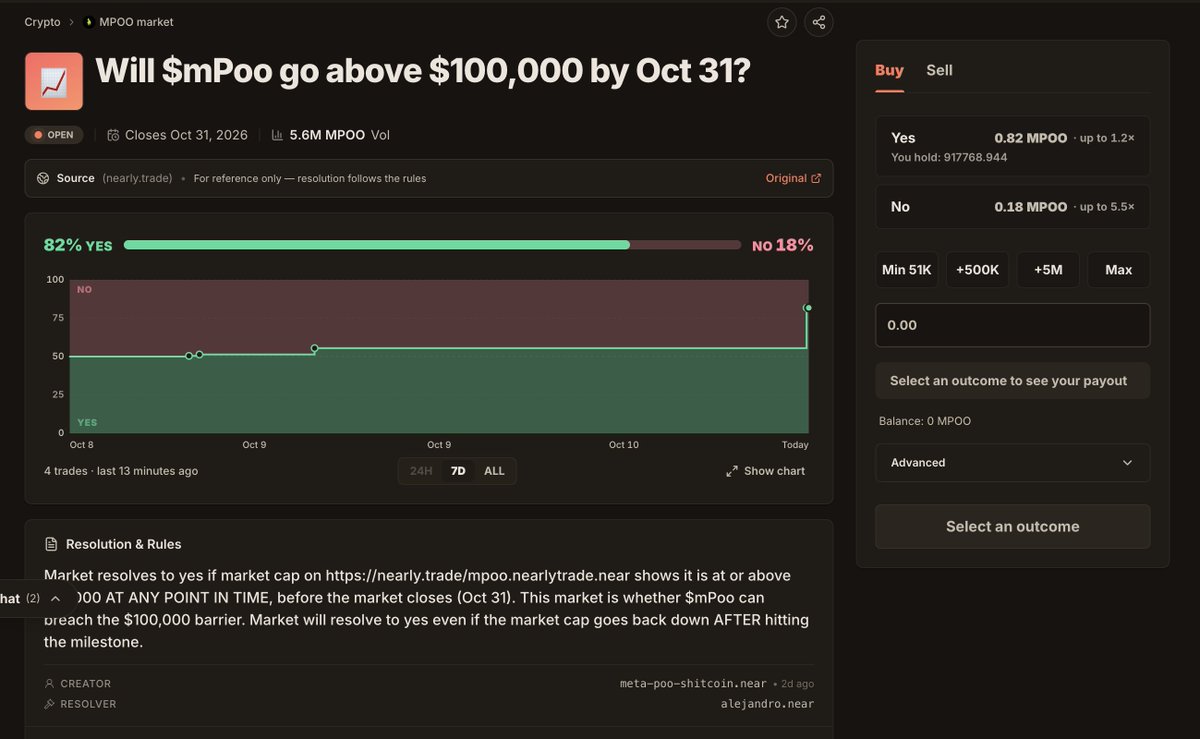Click the CREATOR person icon
Screen dimensions: 1200x739
(x=49, y=684)
